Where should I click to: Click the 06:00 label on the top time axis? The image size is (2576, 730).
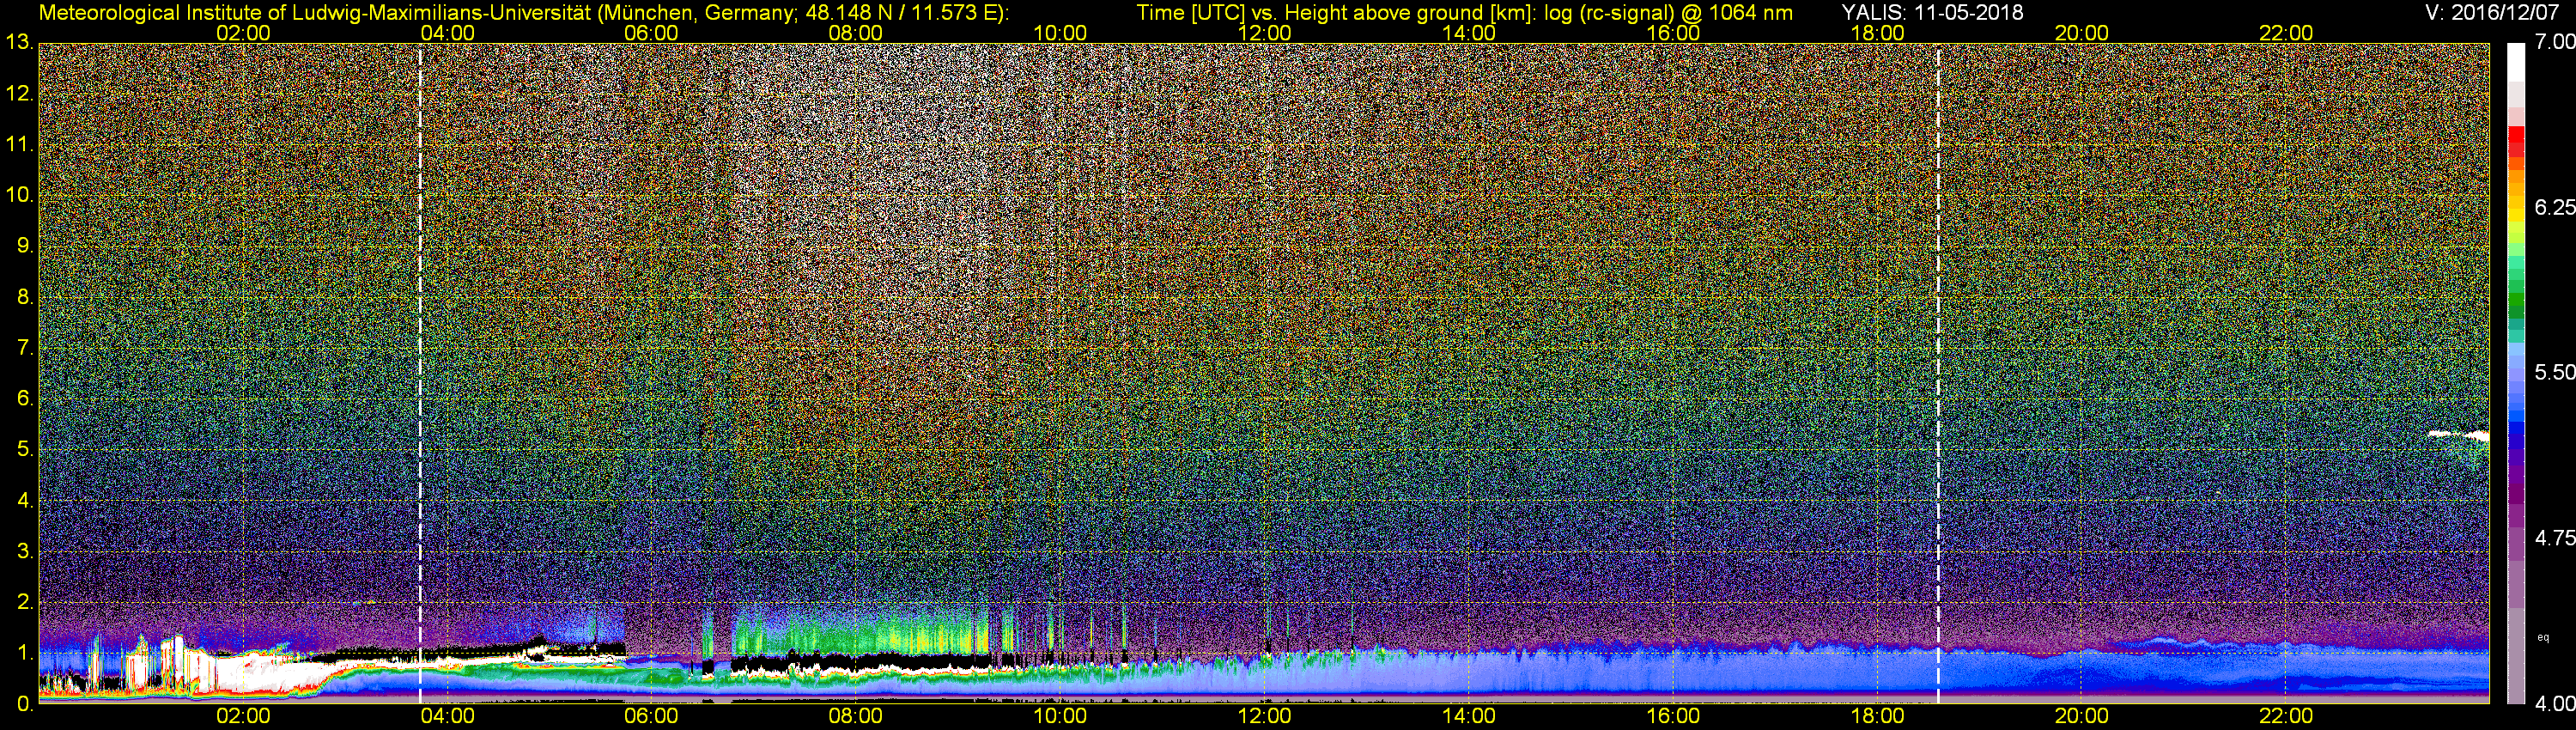pyautogui.click(x=651, y=33)
